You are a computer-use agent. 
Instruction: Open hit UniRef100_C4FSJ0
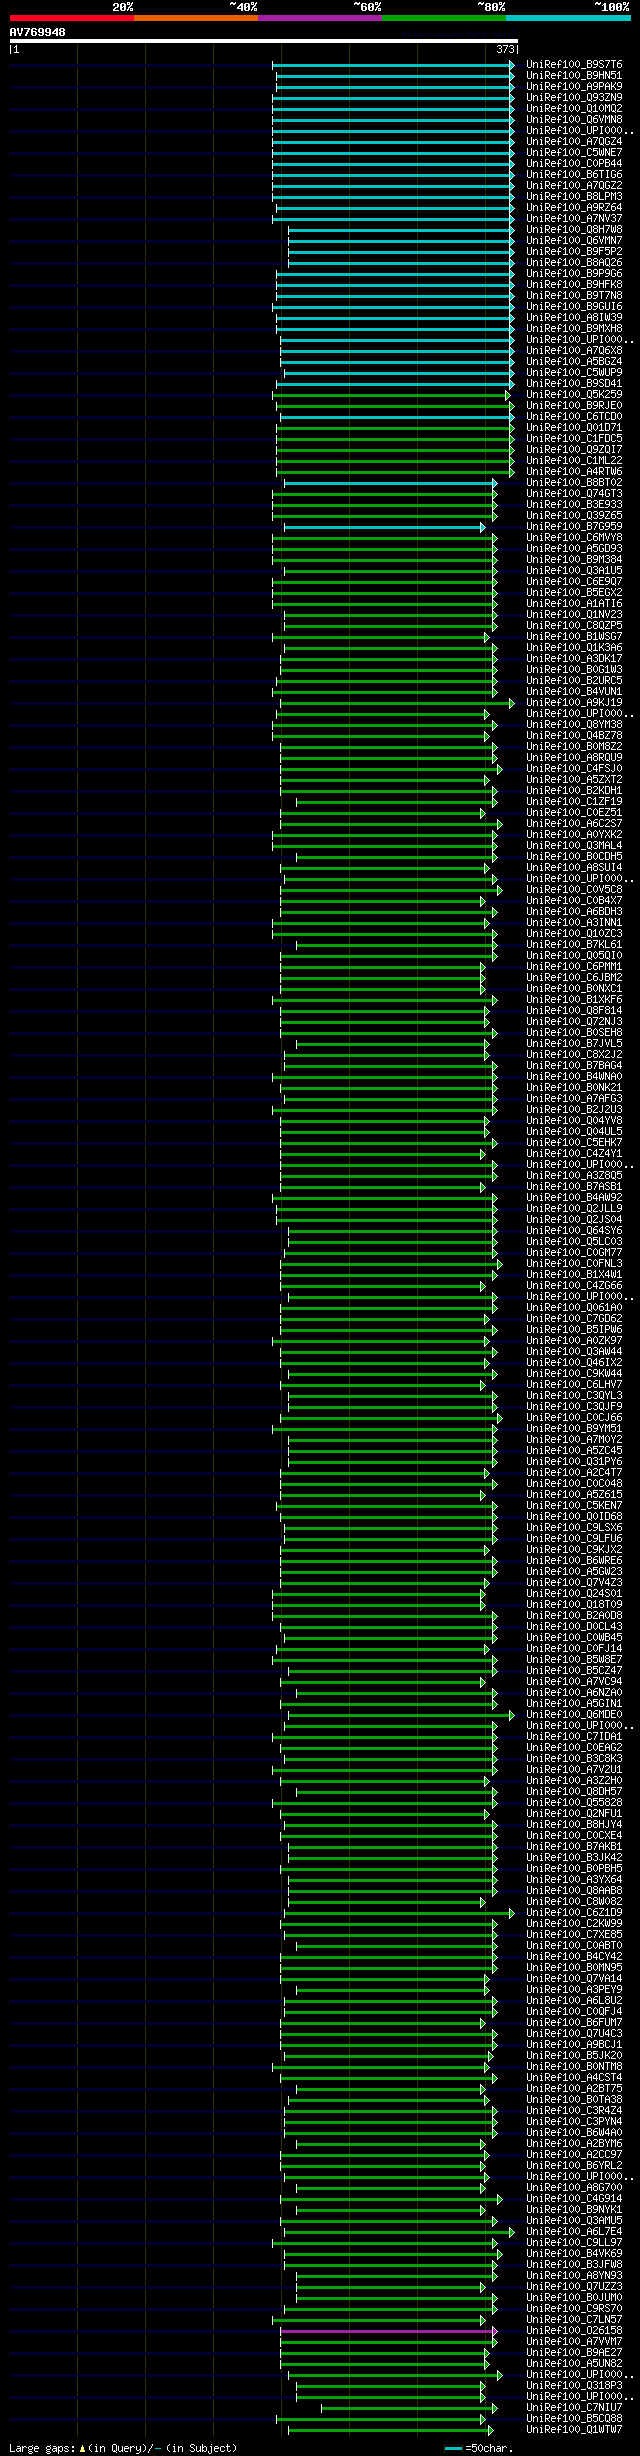coord(574,769)
